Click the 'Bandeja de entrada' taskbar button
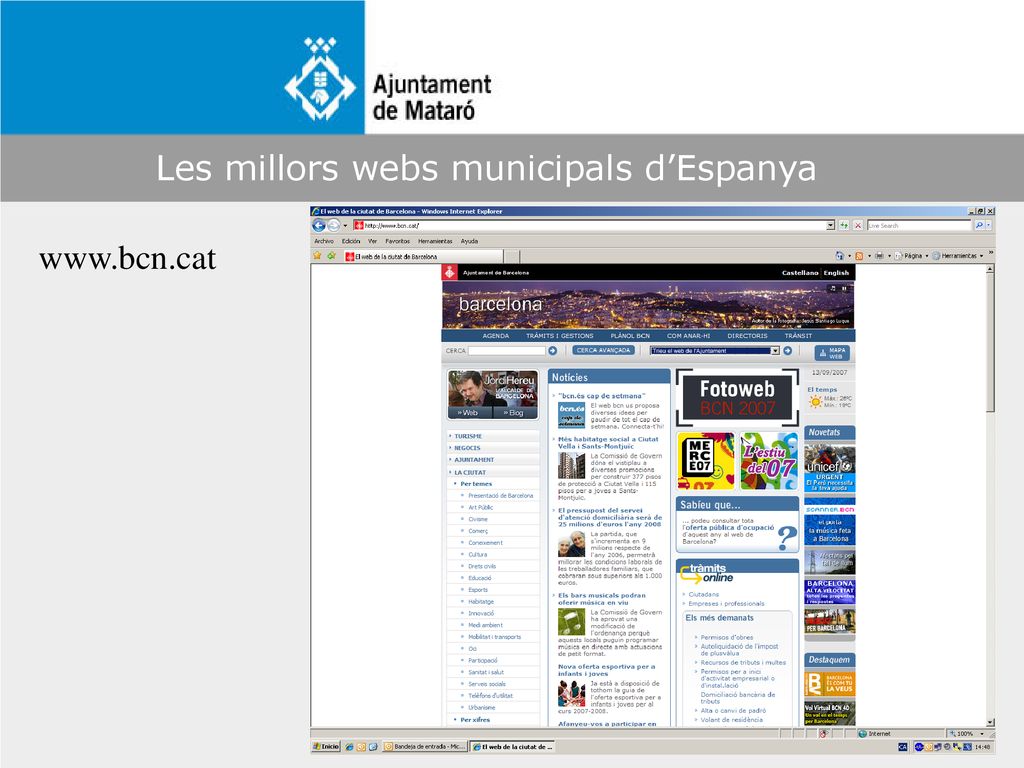This screenshot has height=768, width=1024. click(426, 746)
